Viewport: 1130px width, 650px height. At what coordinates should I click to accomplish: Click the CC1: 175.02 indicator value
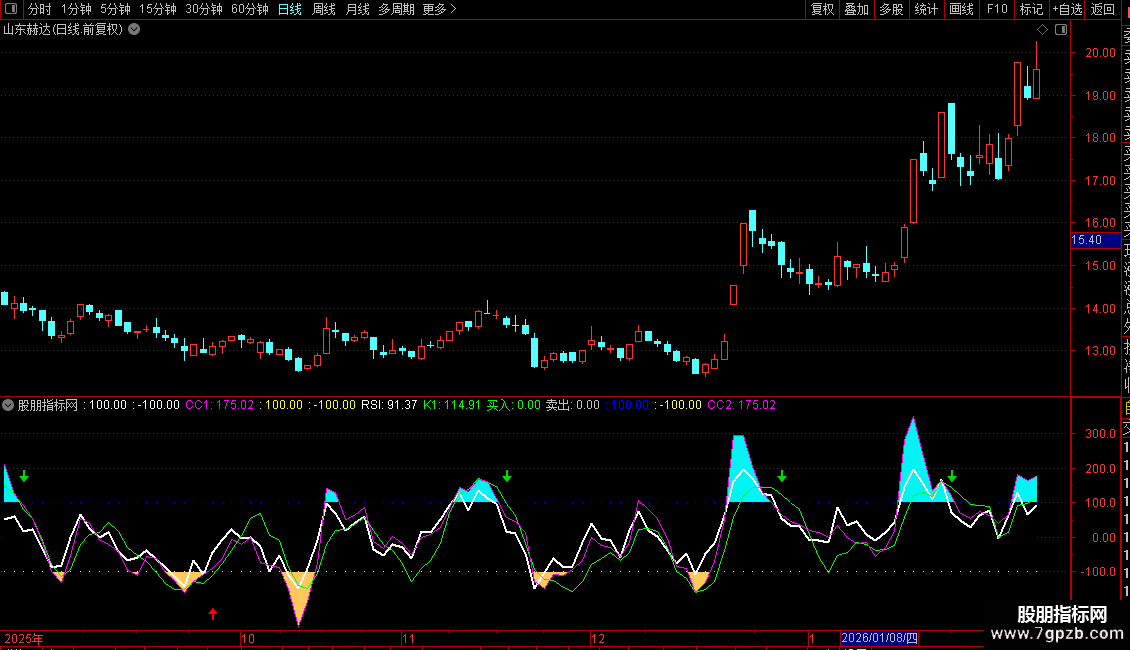[x=220, y=405]
